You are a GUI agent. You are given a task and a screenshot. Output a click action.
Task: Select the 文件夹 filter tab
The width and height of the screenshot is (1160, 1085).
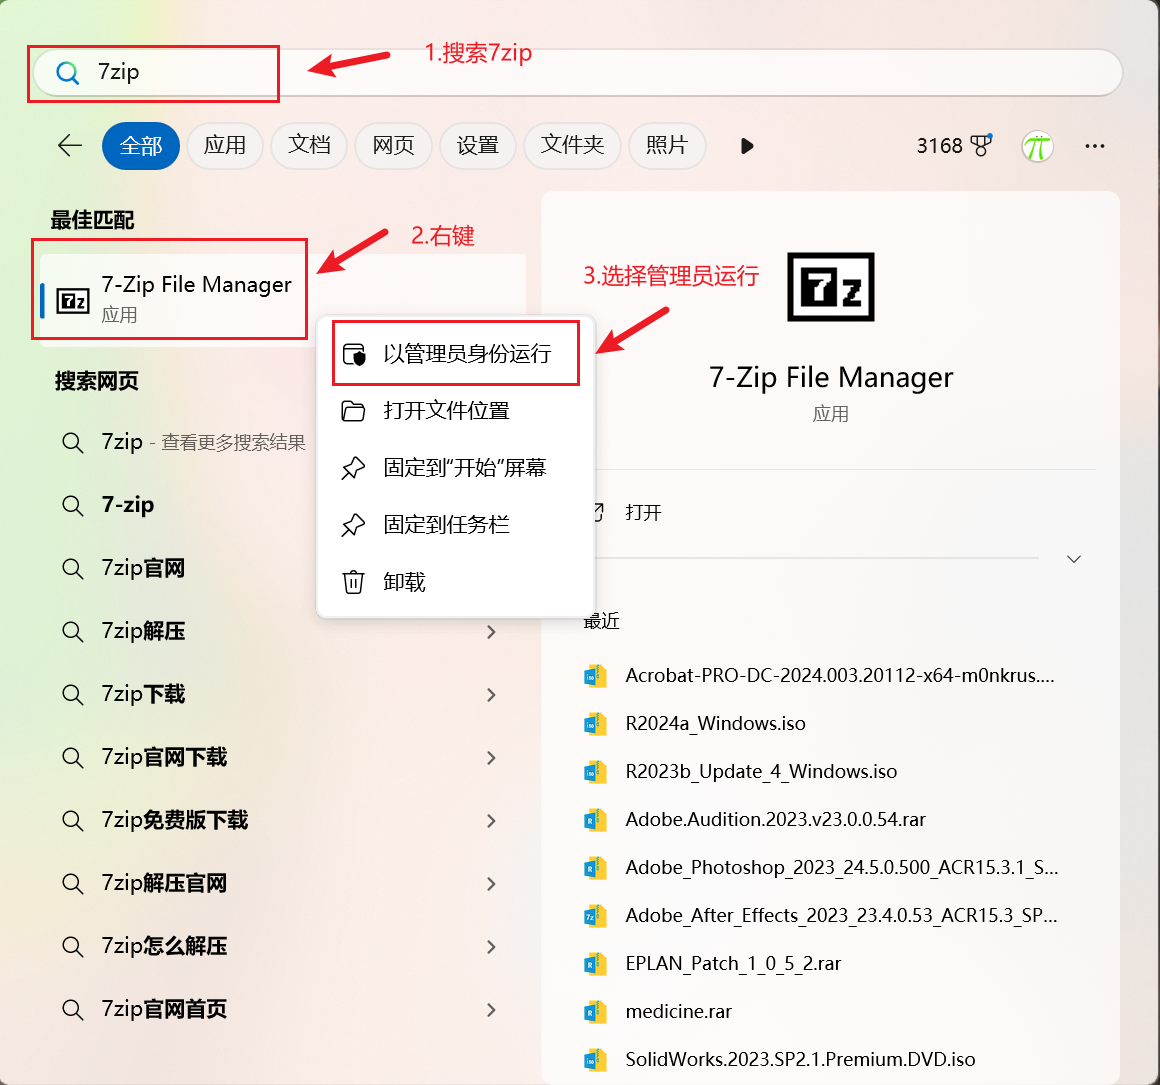[572, 146]
